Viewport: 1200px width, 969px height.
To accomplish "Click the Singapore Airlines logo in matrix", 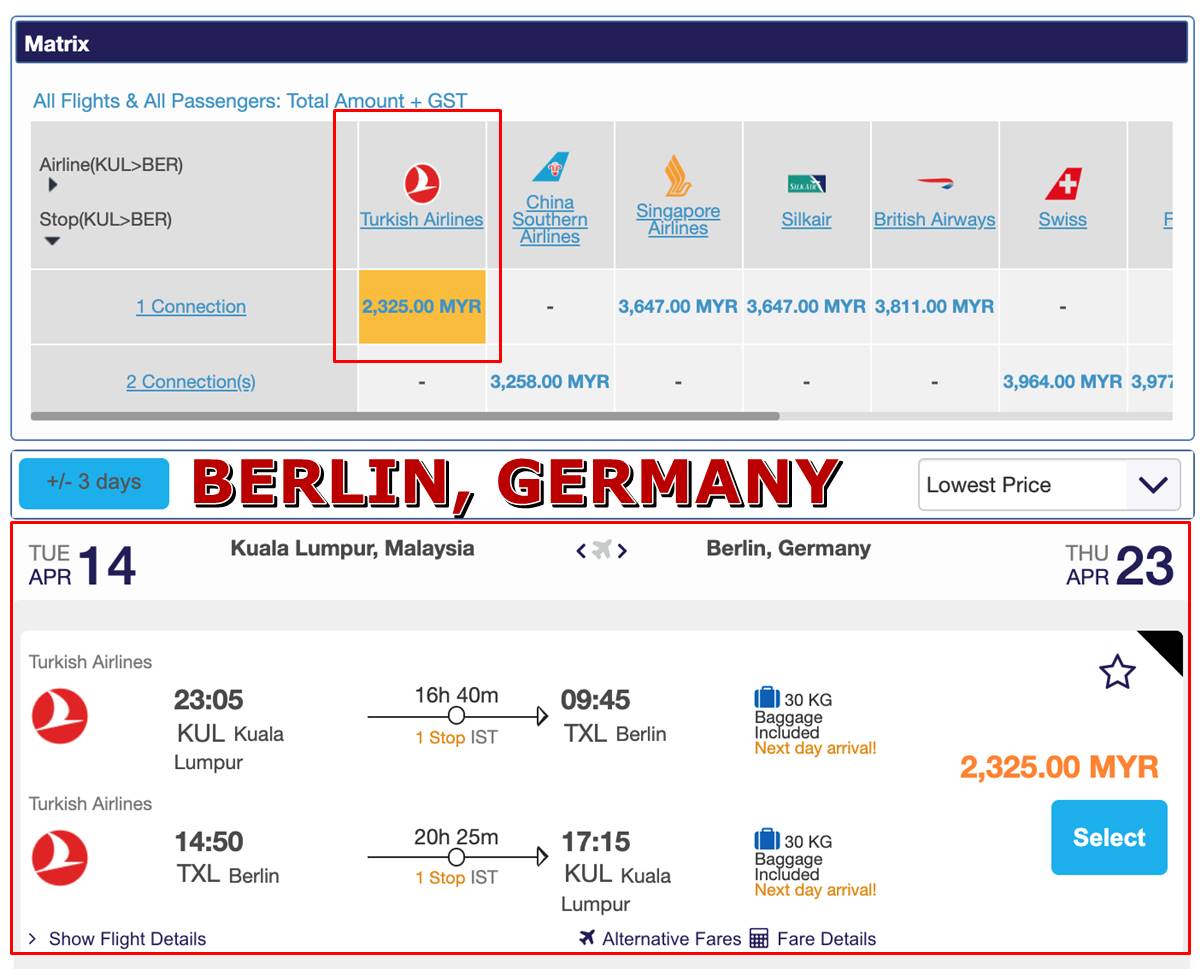I will 678,175.
